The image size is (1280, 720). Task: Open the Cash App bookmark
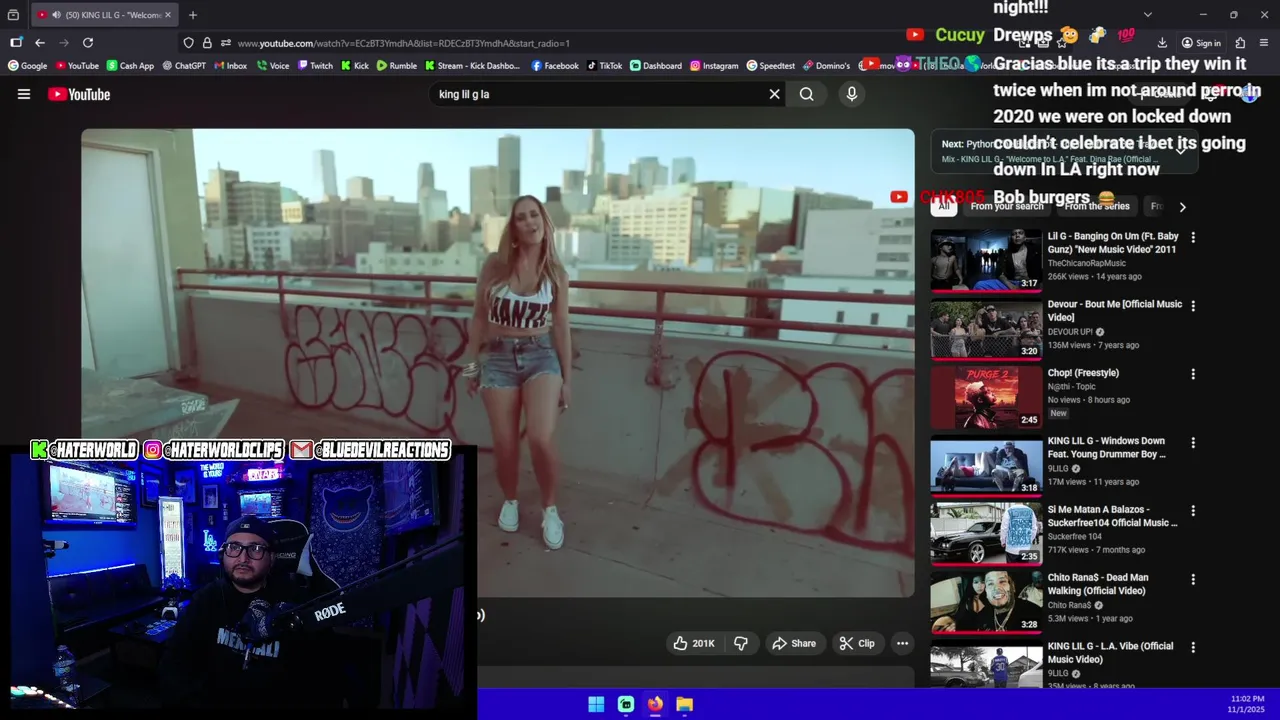(x=130, y=66)
